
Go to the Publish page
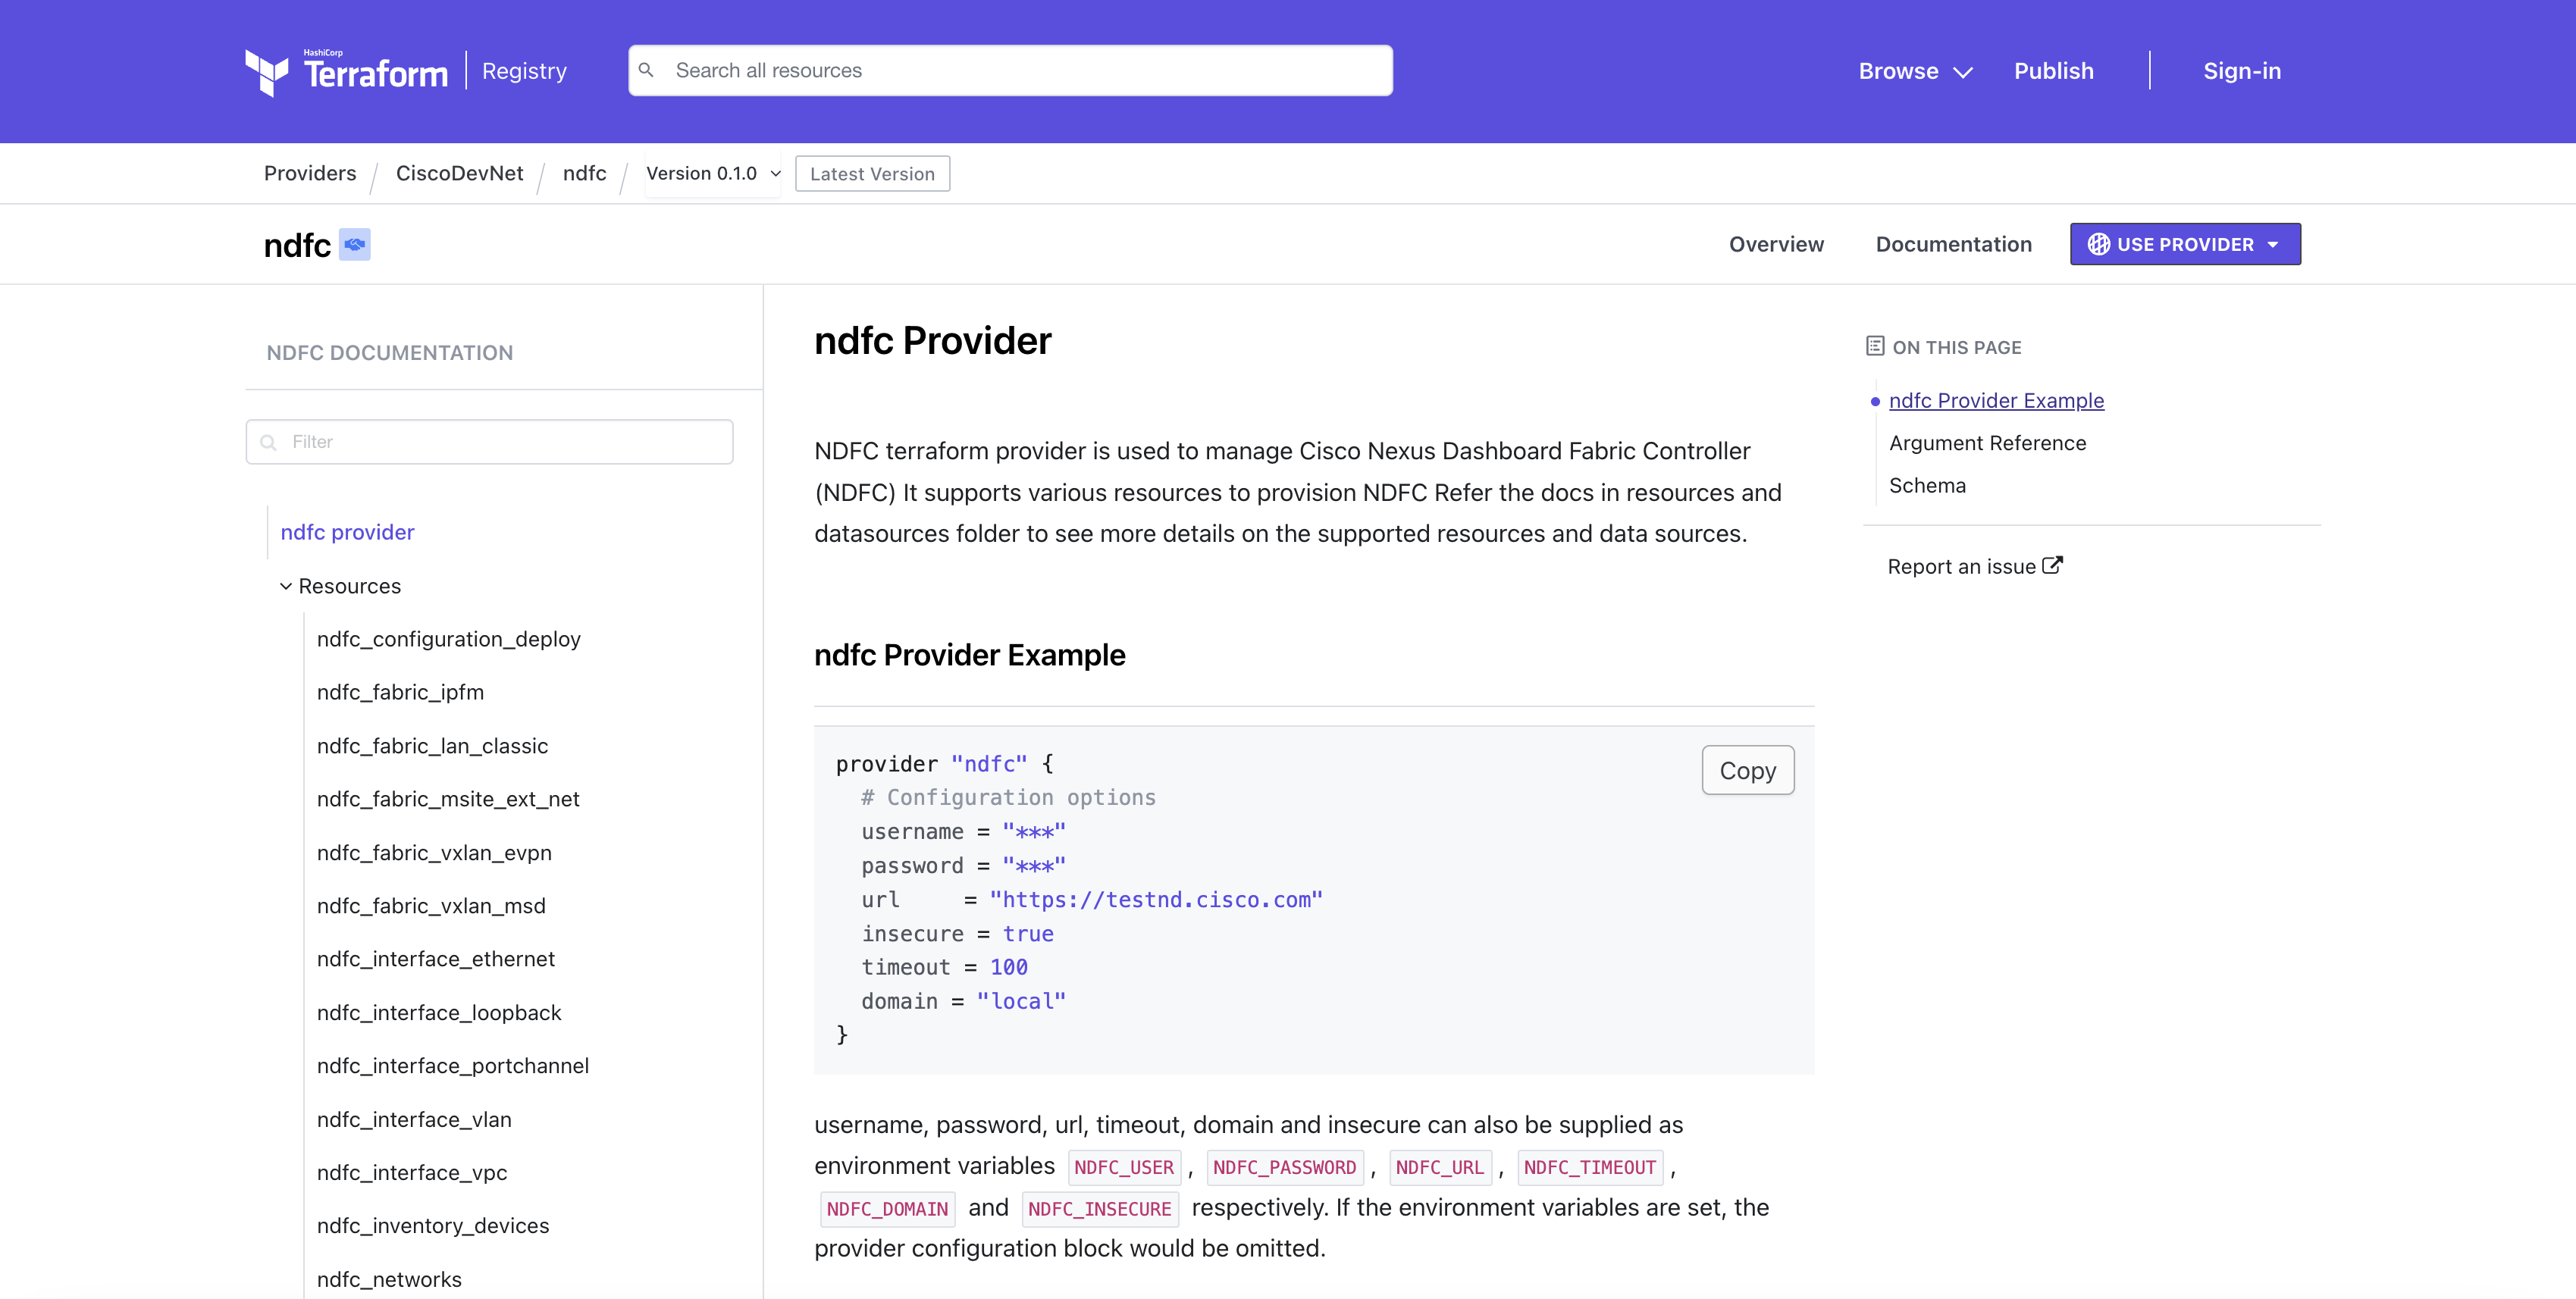coord(2053,71)
